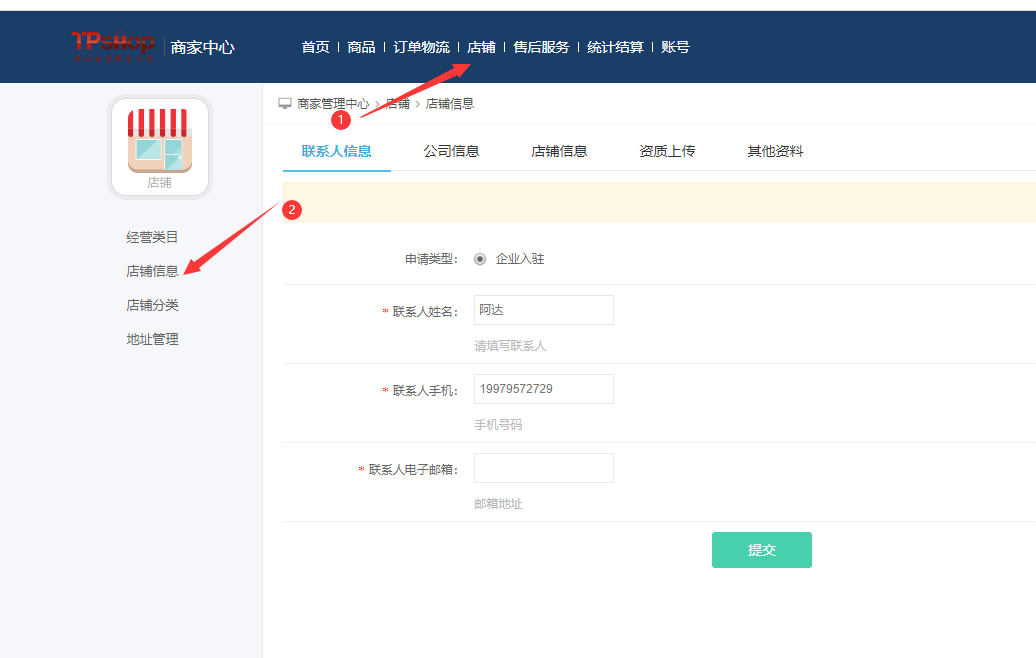1036x658 pixels.
Task: Select 店铺分类 in the sidebar
Action: coord(152,305)
